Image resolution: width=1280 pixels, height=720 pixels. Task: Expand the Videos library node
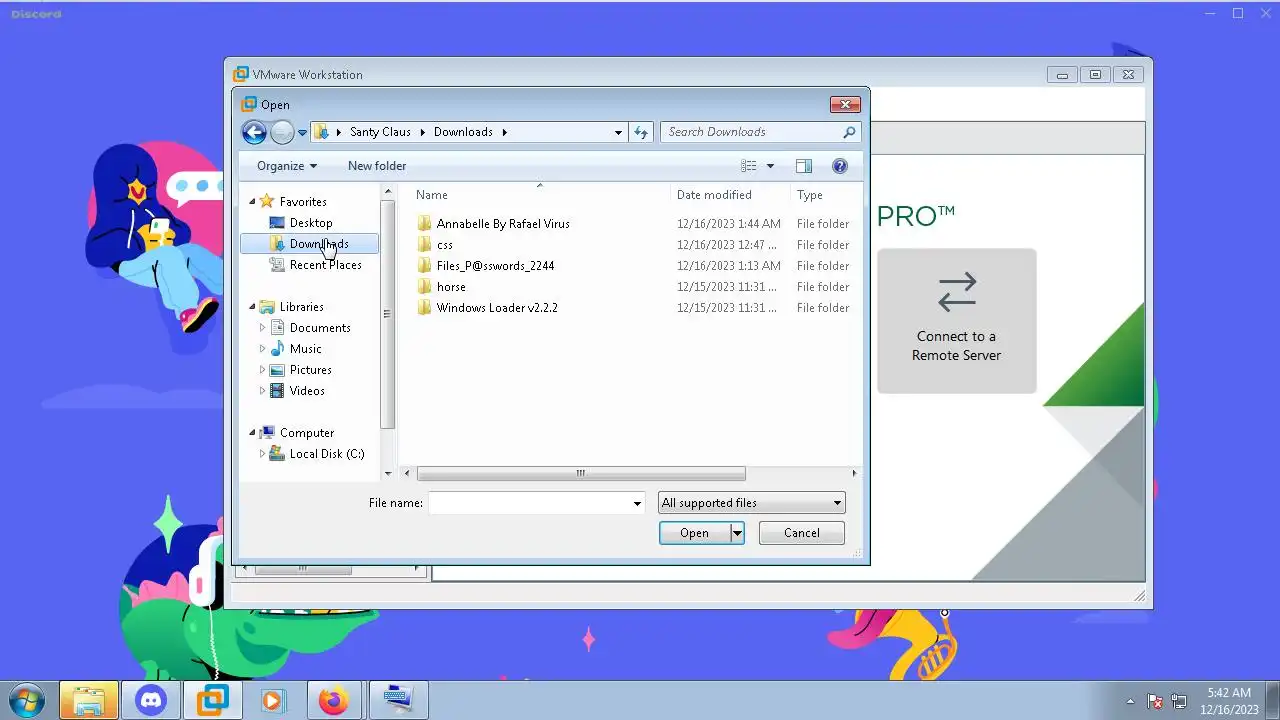tap(263, 391)
